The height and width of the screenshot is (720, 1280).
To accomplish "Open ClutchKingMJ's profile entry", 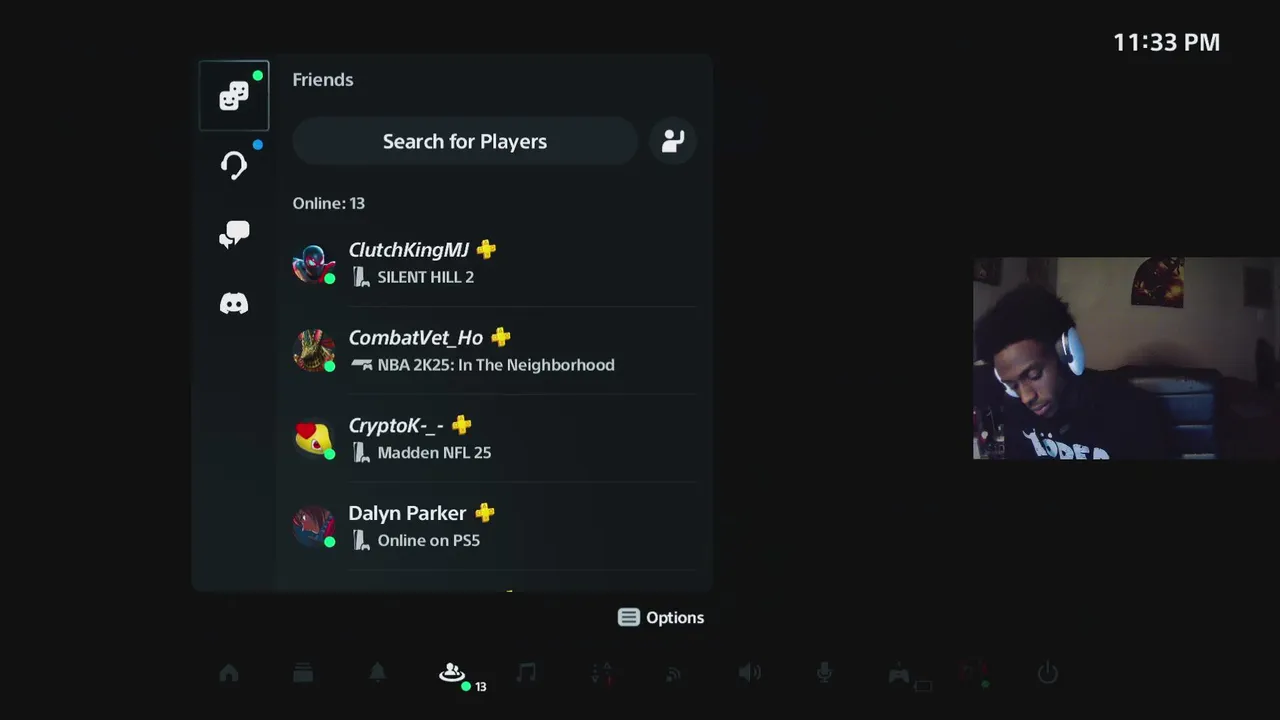I will tap(494, 263).
